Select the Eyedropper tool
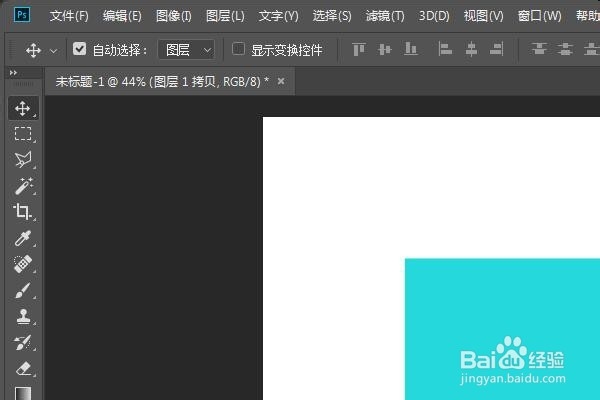Image resolution: width=600 pixels, height=400 pixels. tap(23, 238)
